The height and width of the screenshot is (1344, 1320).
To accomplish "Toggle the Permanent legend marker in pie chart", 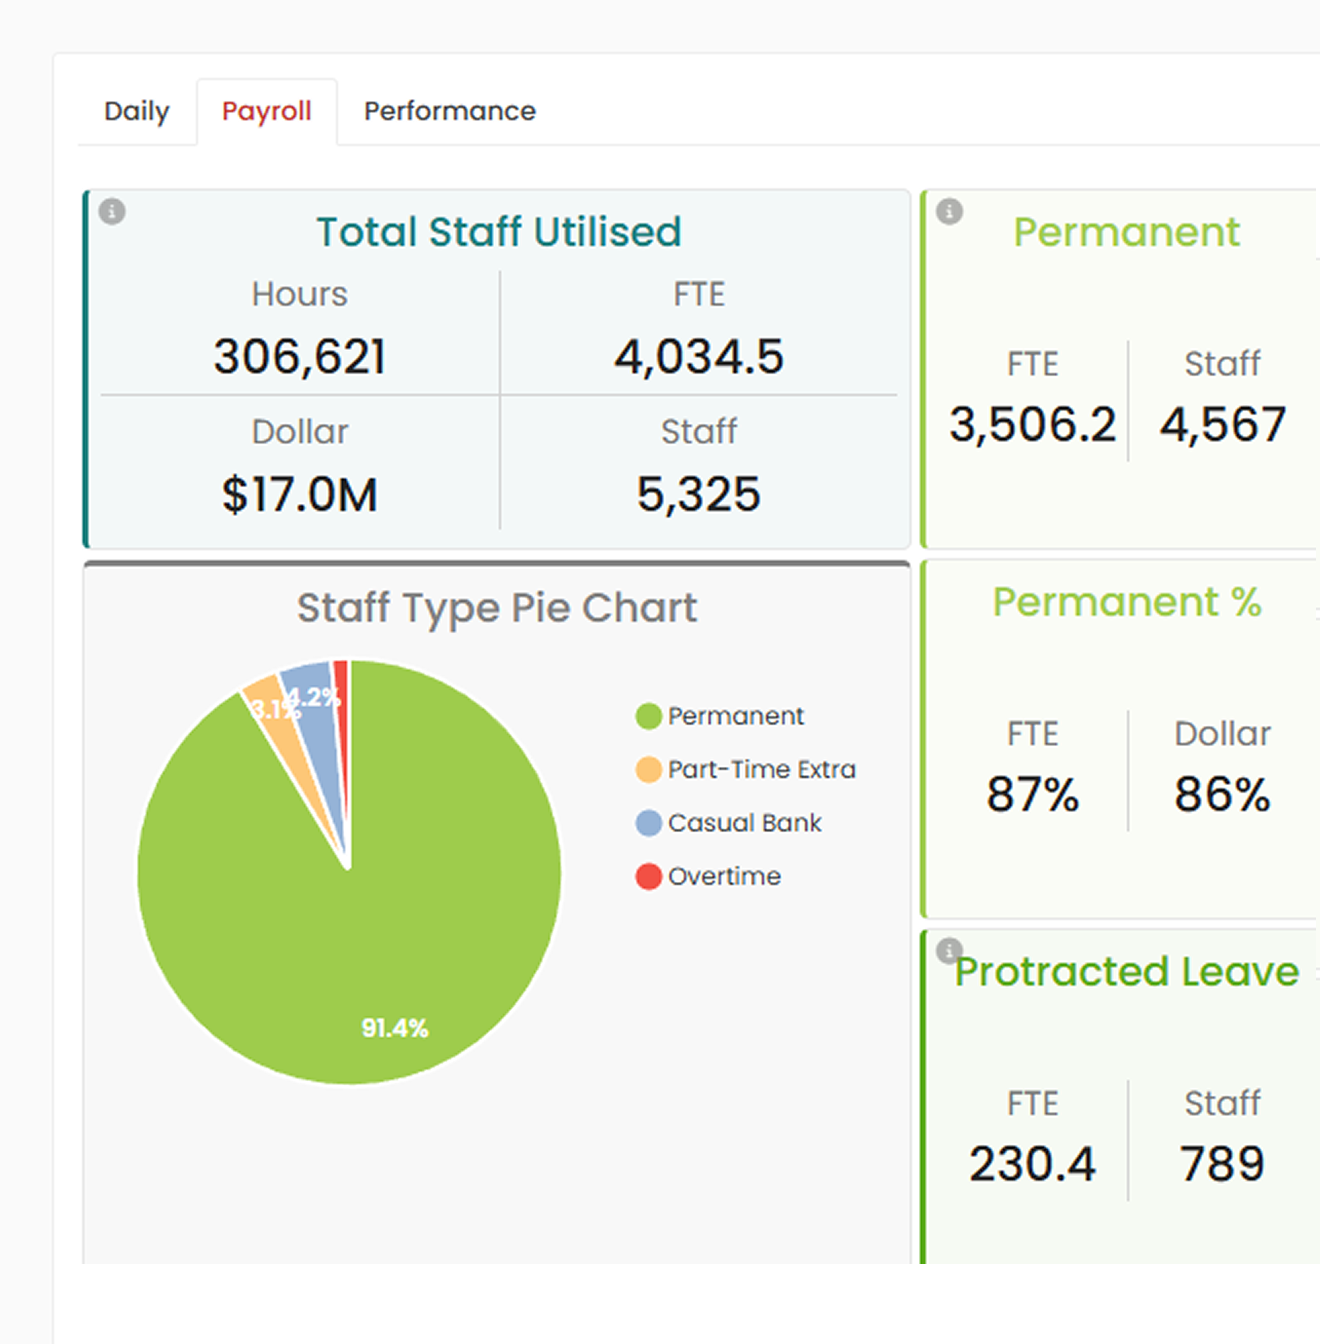I will [x=649, y=716].
